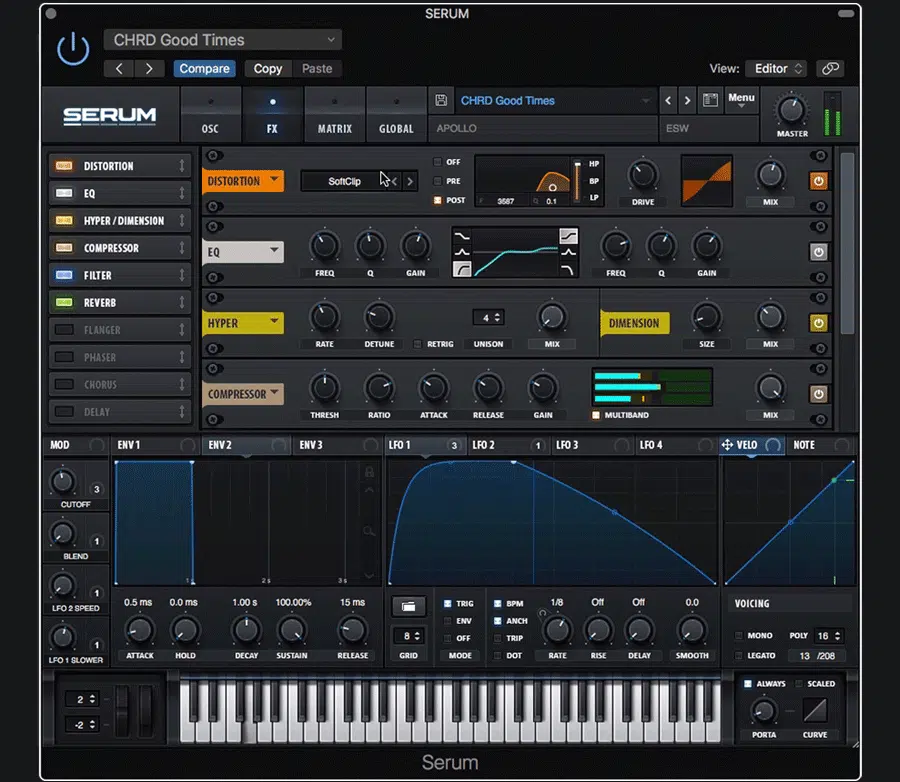This screenshot has width=900, height=782.
Task: Select Compressor in the effects rack
Action: coord(120,248)
